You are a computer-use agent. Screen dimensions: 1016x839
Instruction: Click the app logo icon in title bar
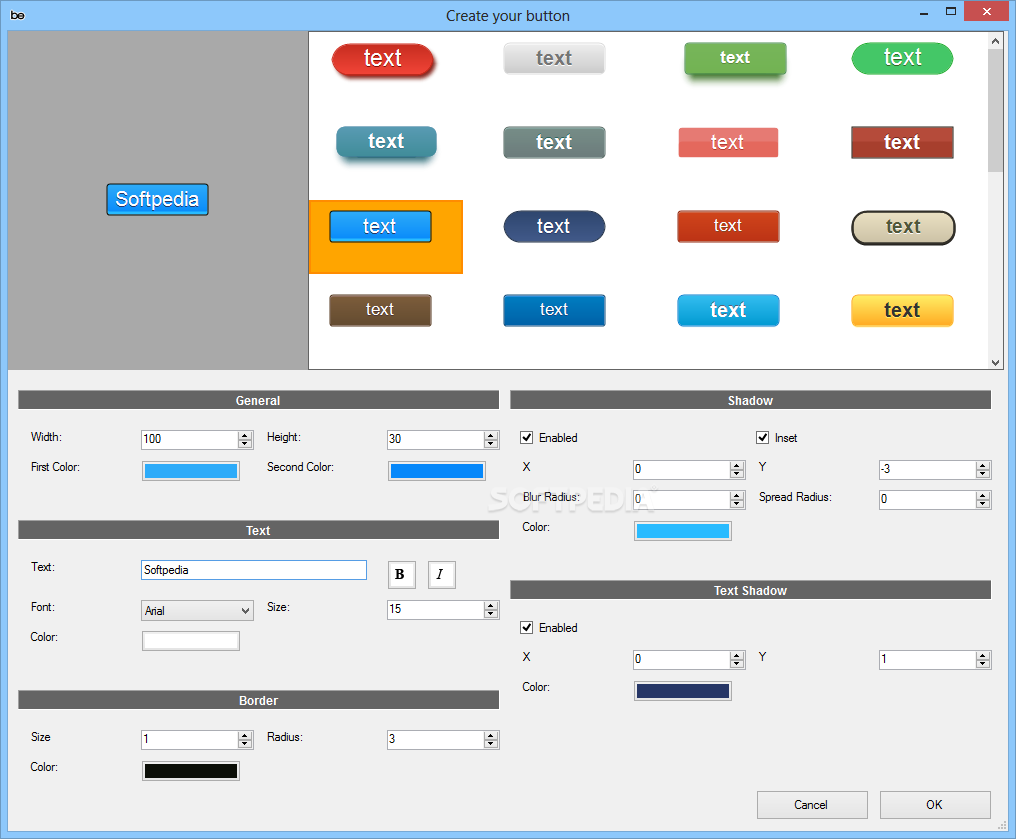(17, 15)
